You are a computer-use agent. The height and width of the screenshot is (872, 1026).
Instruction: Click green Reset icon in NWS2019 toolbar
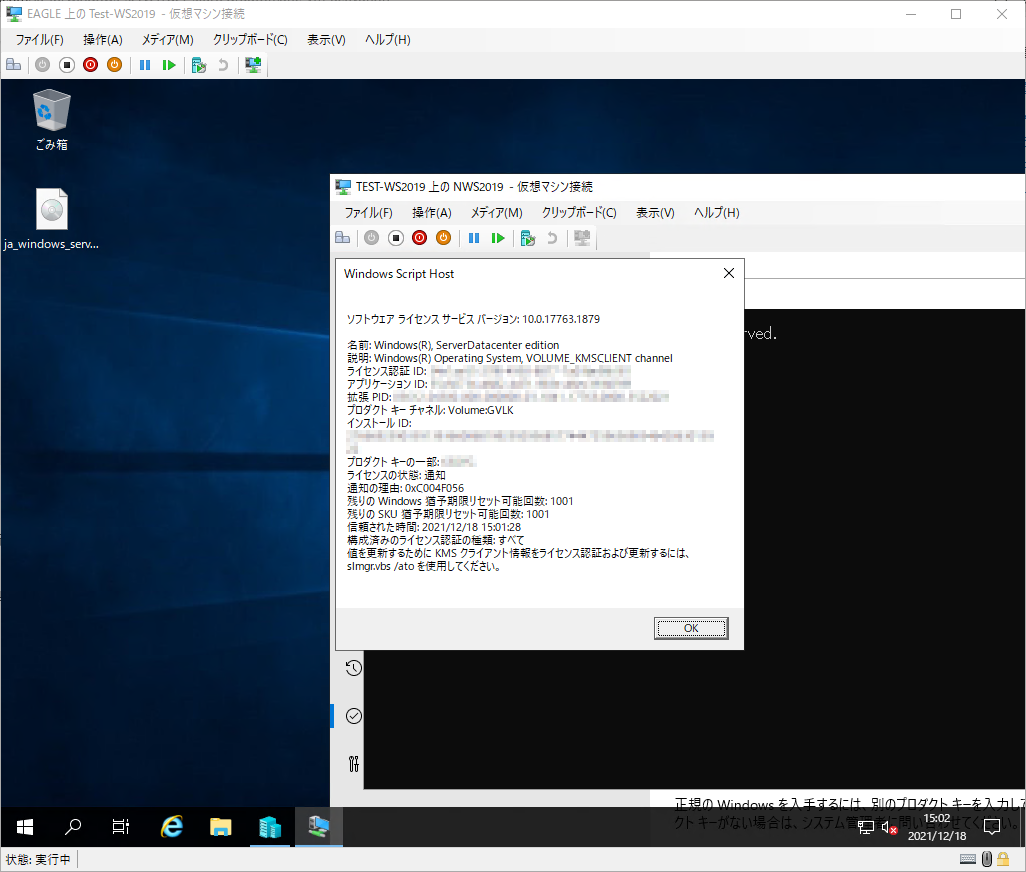498,237
